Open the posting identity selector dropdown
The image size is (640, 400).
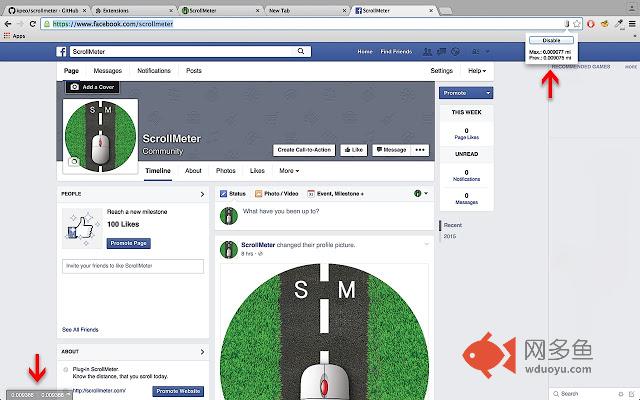(421, 193)
